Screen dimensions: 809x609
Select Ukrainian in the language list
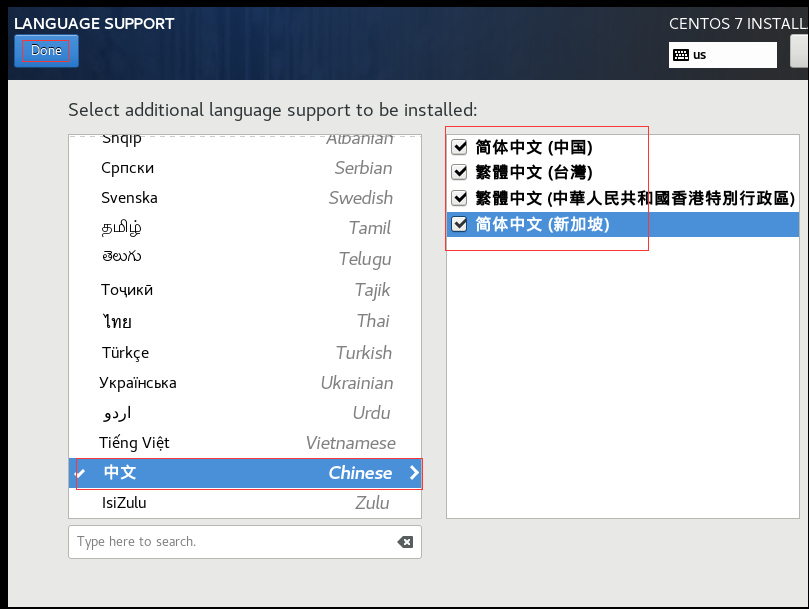(245, 383)
